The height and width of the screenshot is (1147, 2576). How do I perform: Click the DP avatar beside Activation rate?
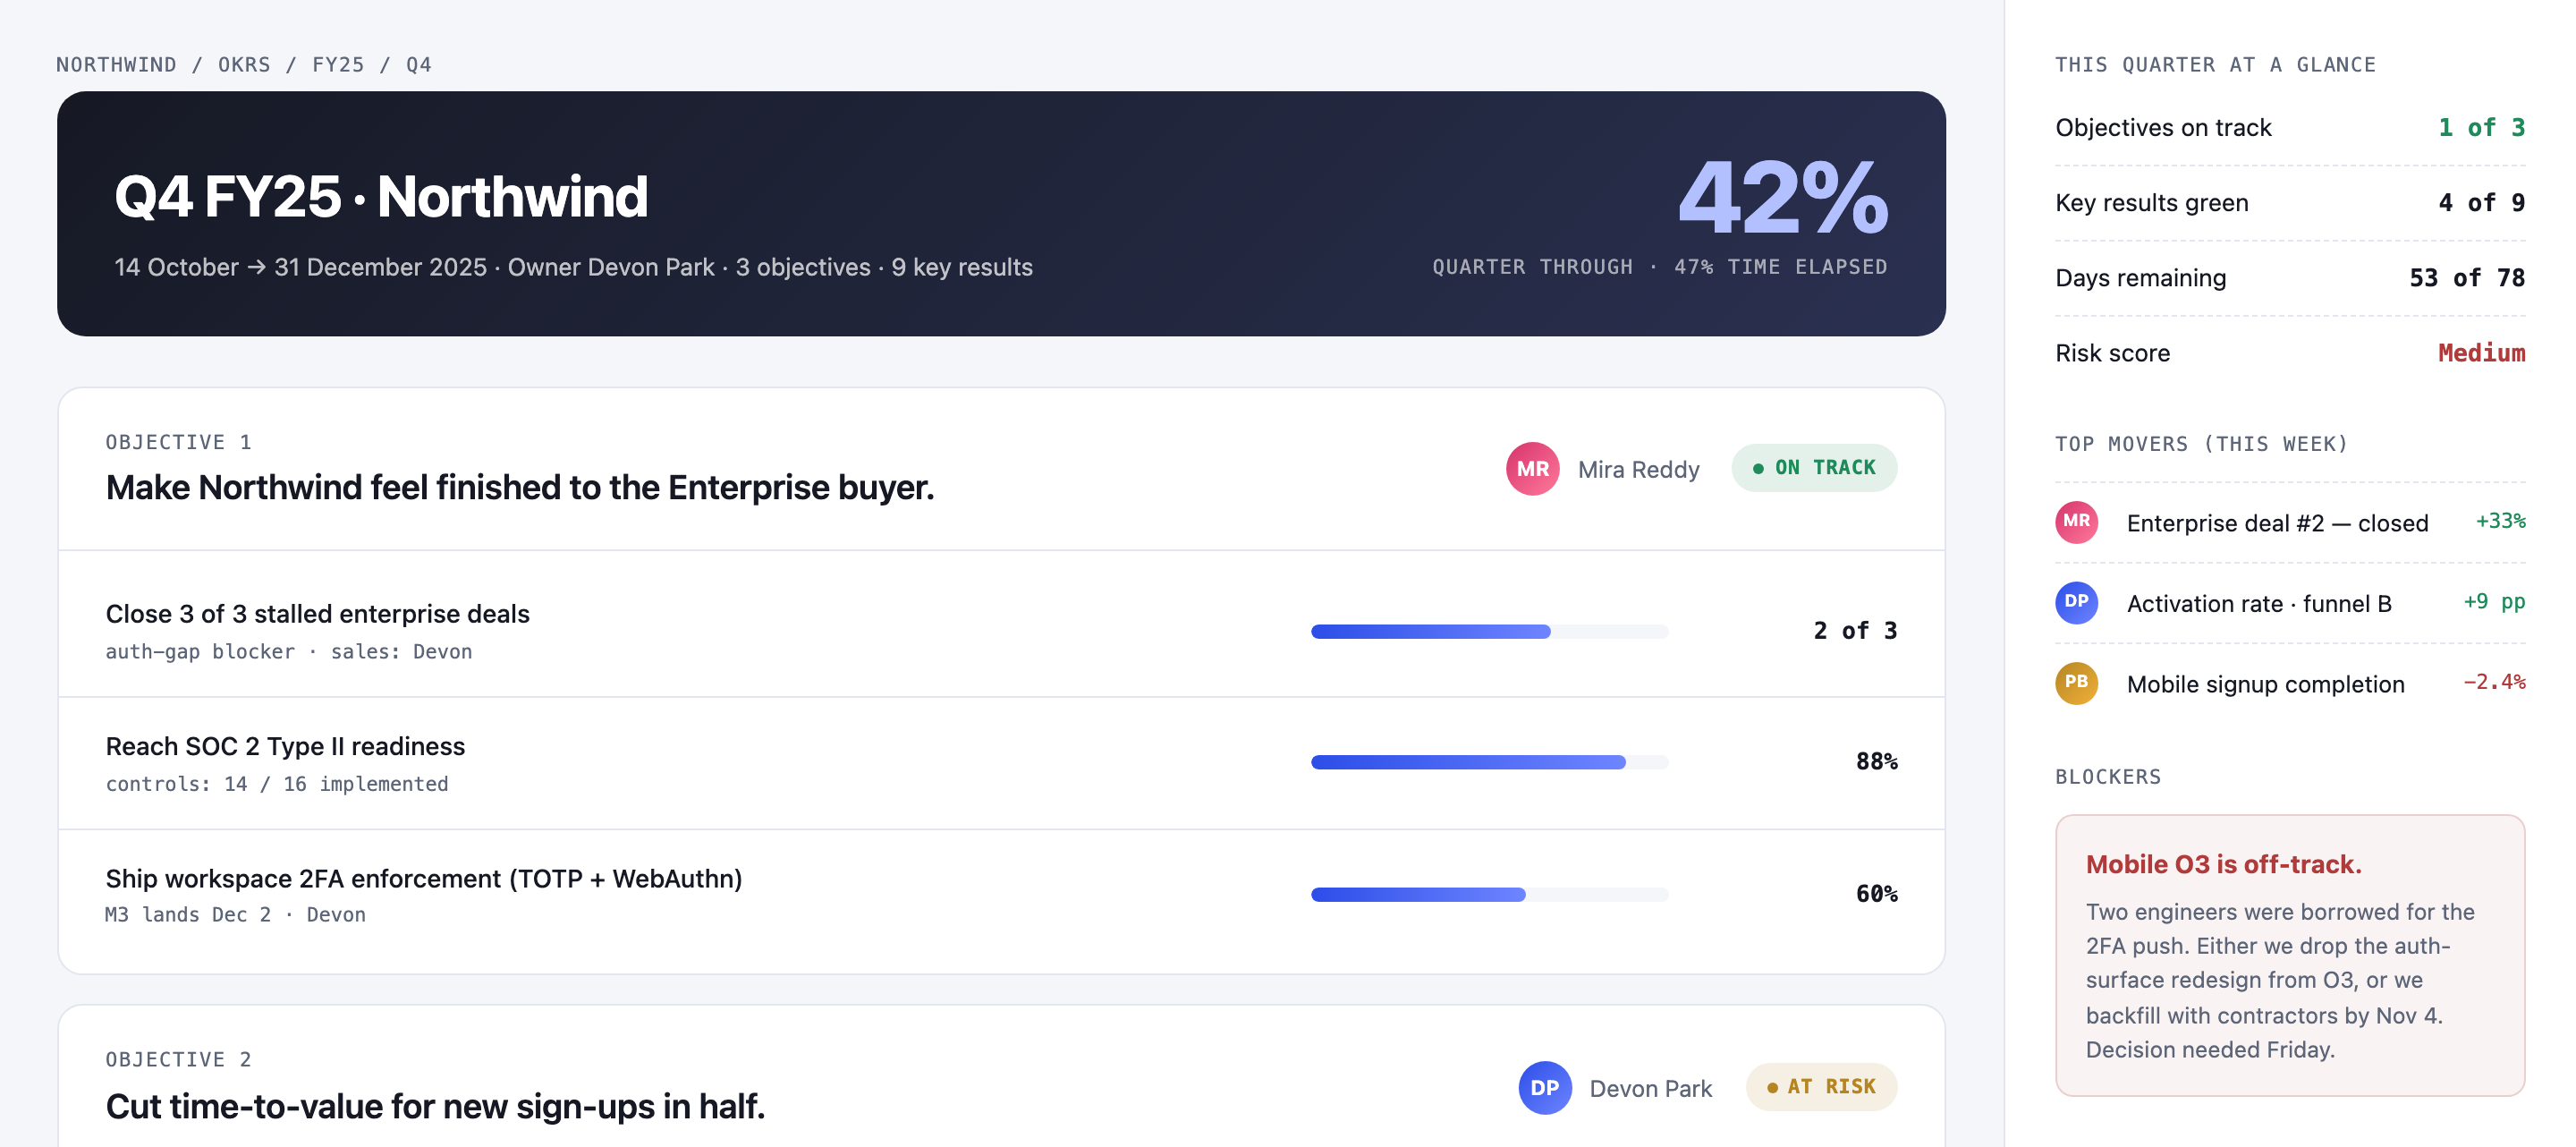(x=2076, y=602)
